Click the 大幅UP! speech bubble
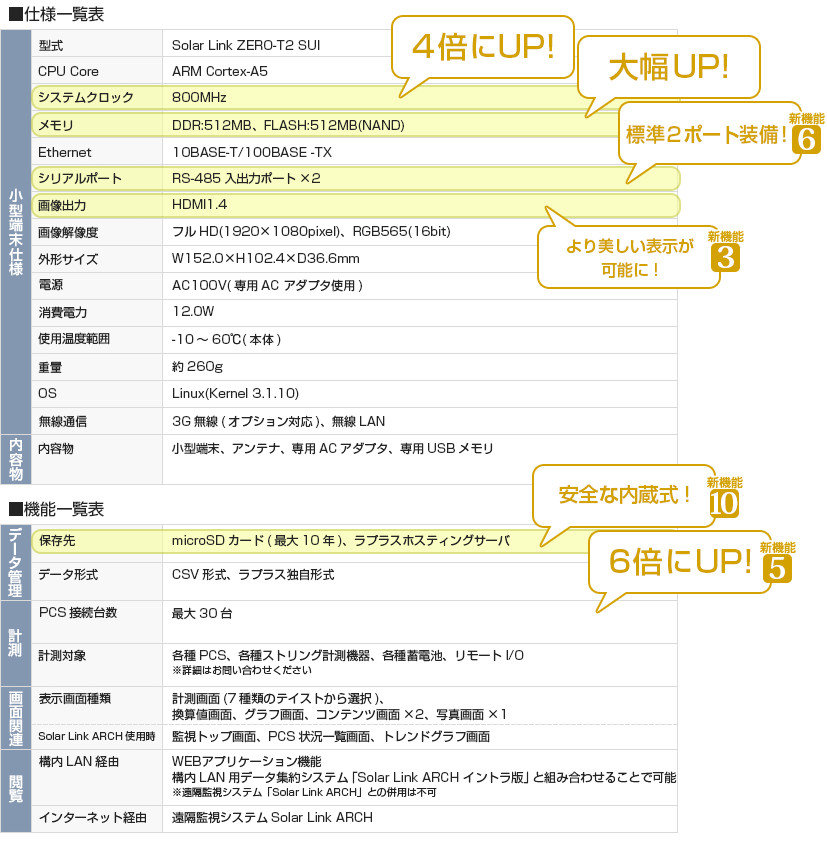 click(668, 68)
